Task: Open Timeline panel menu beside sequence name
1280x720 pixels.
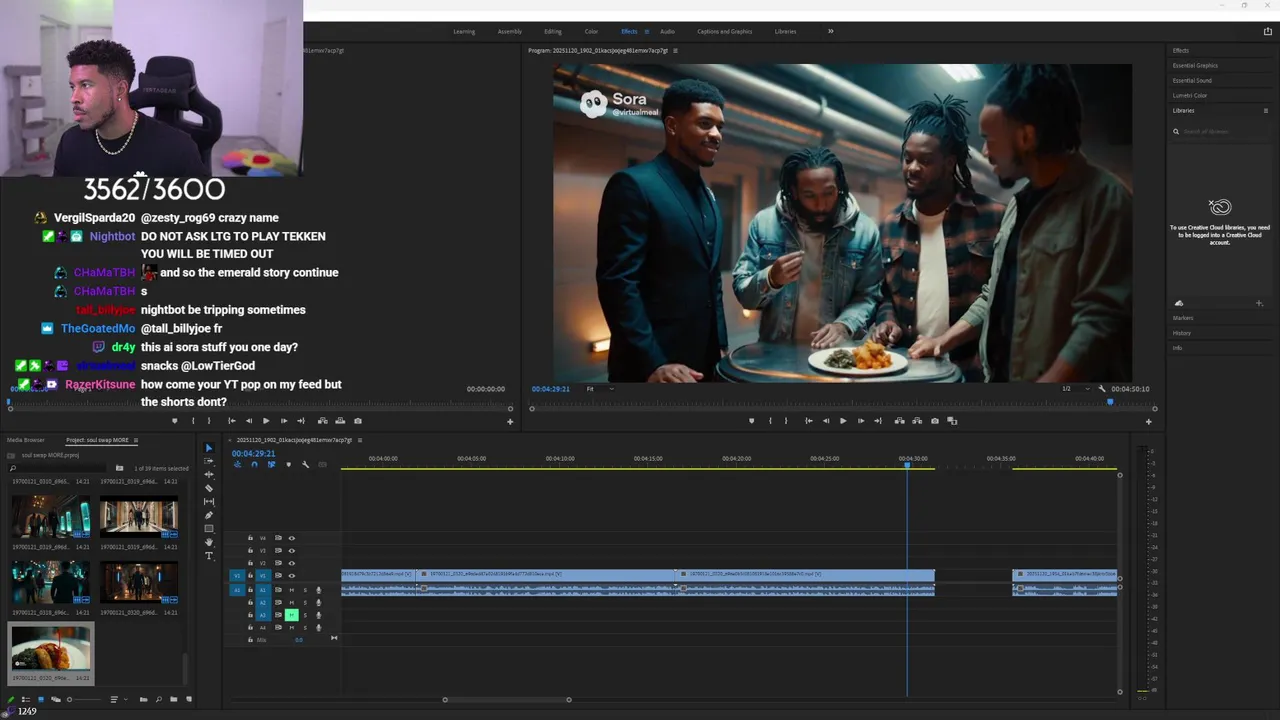Action: coord(360,440)
